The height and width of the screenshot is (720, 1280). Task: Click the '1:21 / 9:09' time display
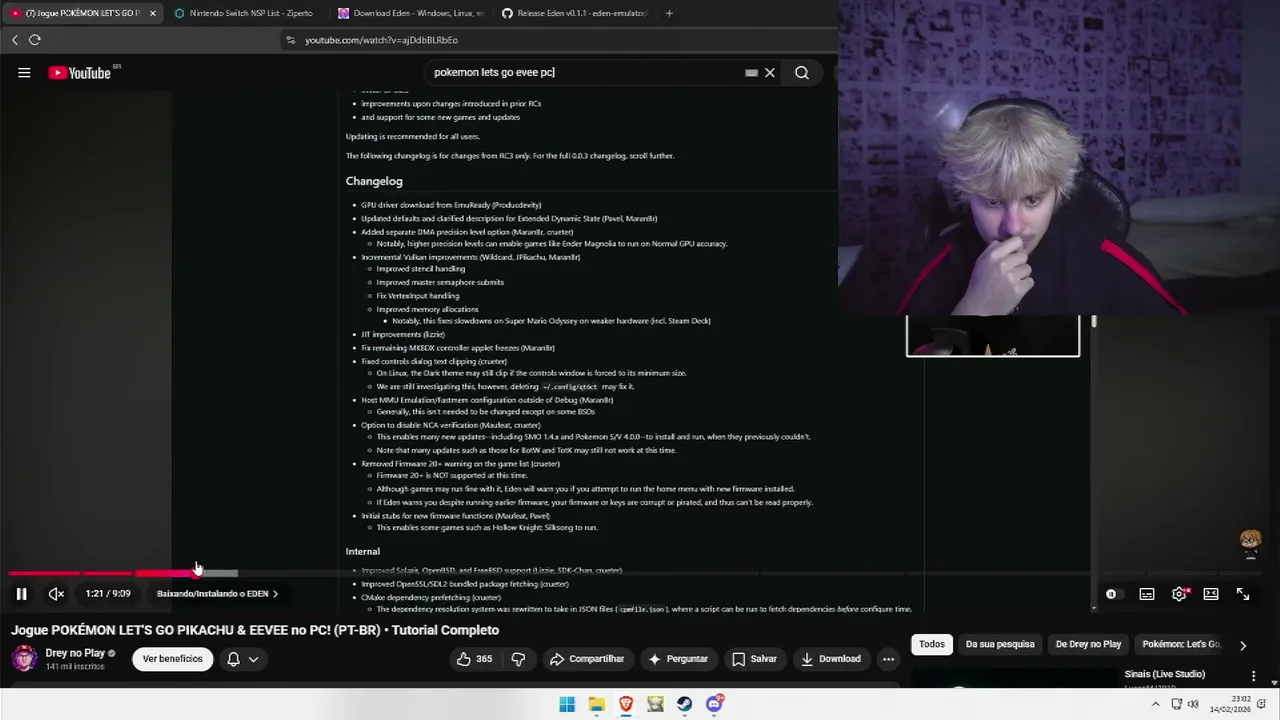pos(108,594)
